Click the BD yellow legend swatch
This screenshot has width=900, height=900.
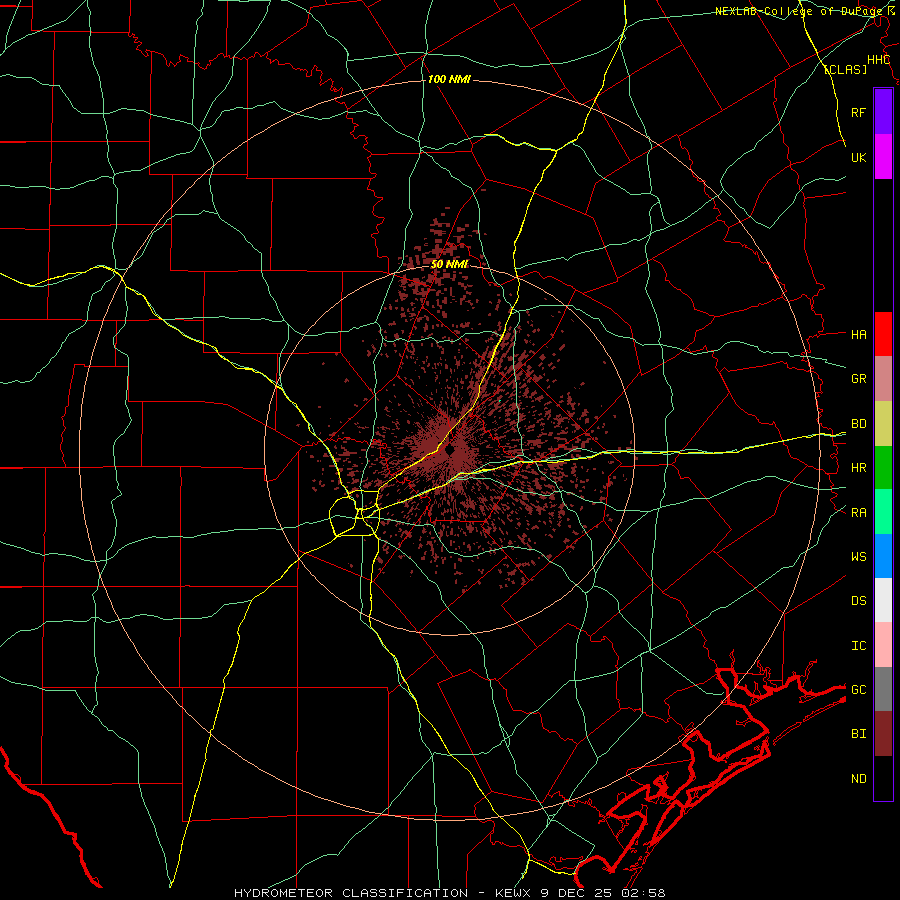click(883, 423)
